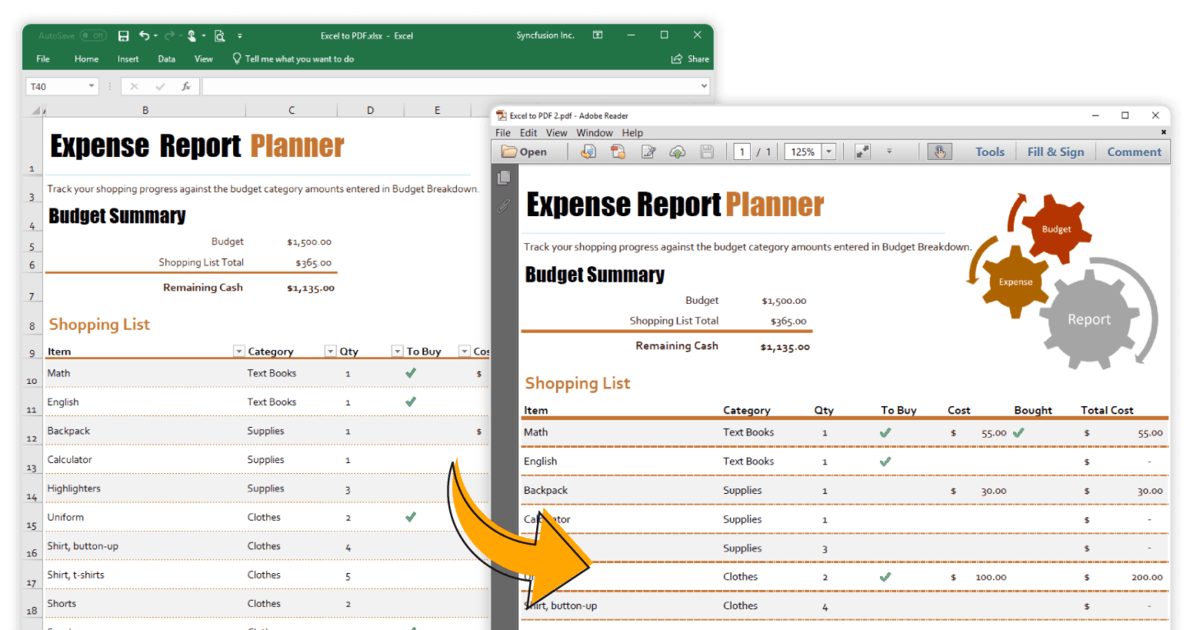1200x630 pixels.
Task: Click the read mode expand icon in Adobe Reader
Action: tap(862, 152)
